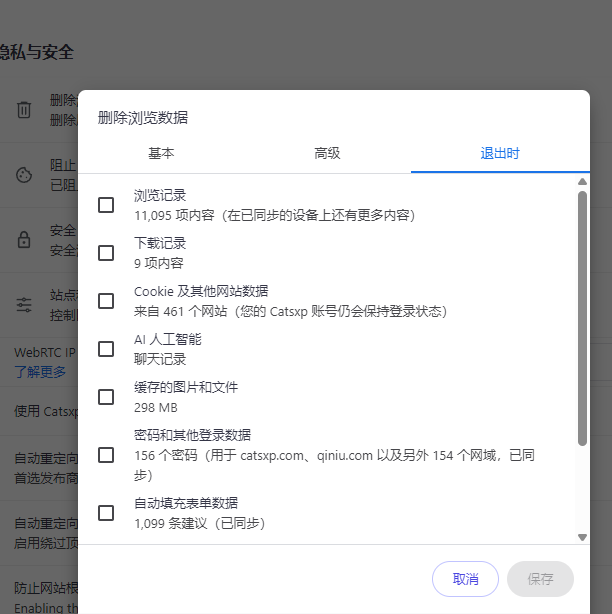Image resolution: width=612 pixels, height=614 pixels.
Task: Click the sliders site settings icon
Action: (x=24, y=305)
